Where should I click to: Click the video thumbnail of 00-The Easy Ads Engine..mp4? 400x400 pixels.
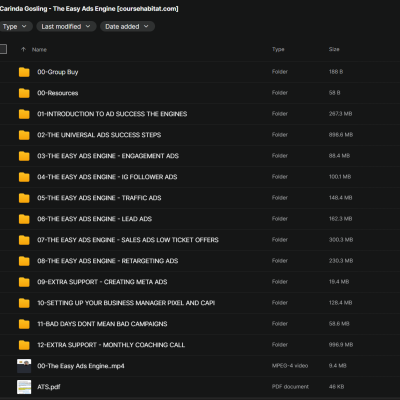[x=24, y=366]
